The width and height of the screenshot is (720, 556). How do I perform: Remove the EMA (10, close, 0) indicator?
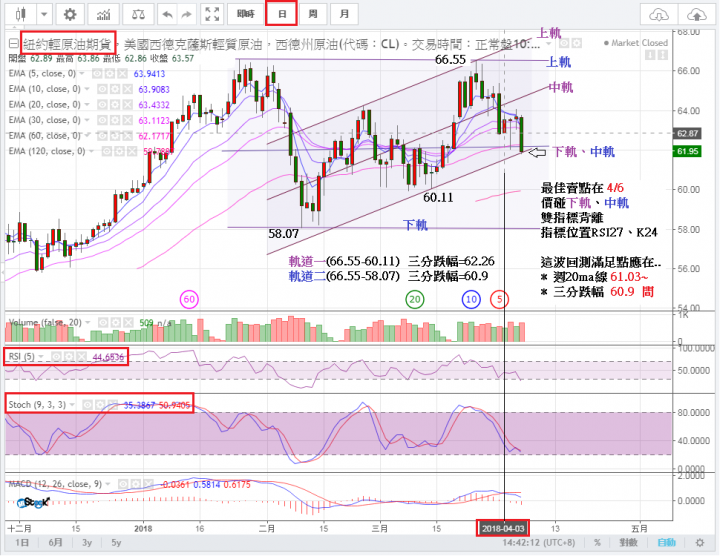pyautogui.click(x=127, y=89)
